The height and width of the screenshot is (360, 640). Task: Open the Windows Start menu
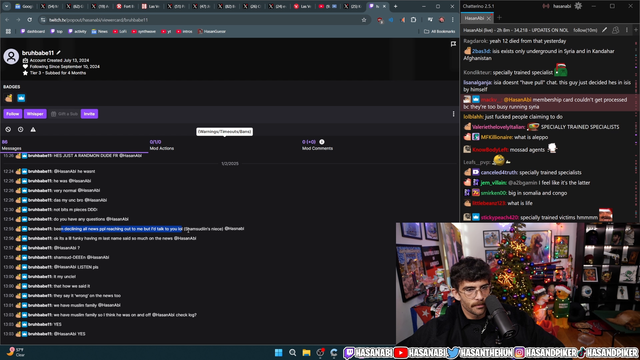[279, 353]
